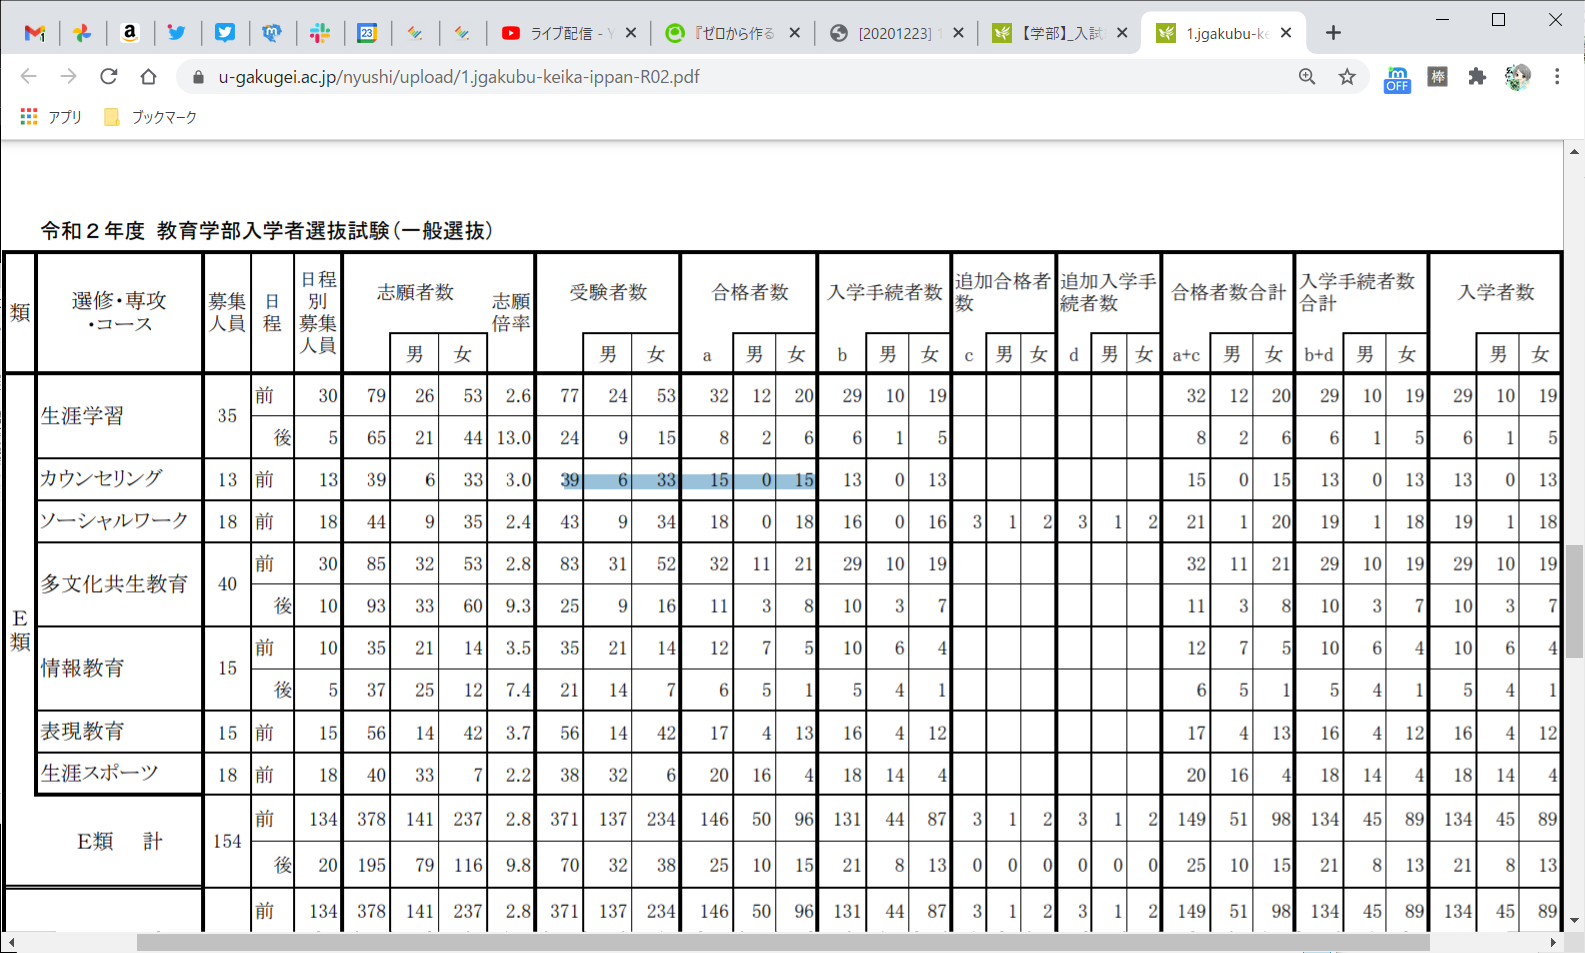
Task: Click the vertical scrollbar thumb
Action: pyautogui.click(x=1575, y=601)
